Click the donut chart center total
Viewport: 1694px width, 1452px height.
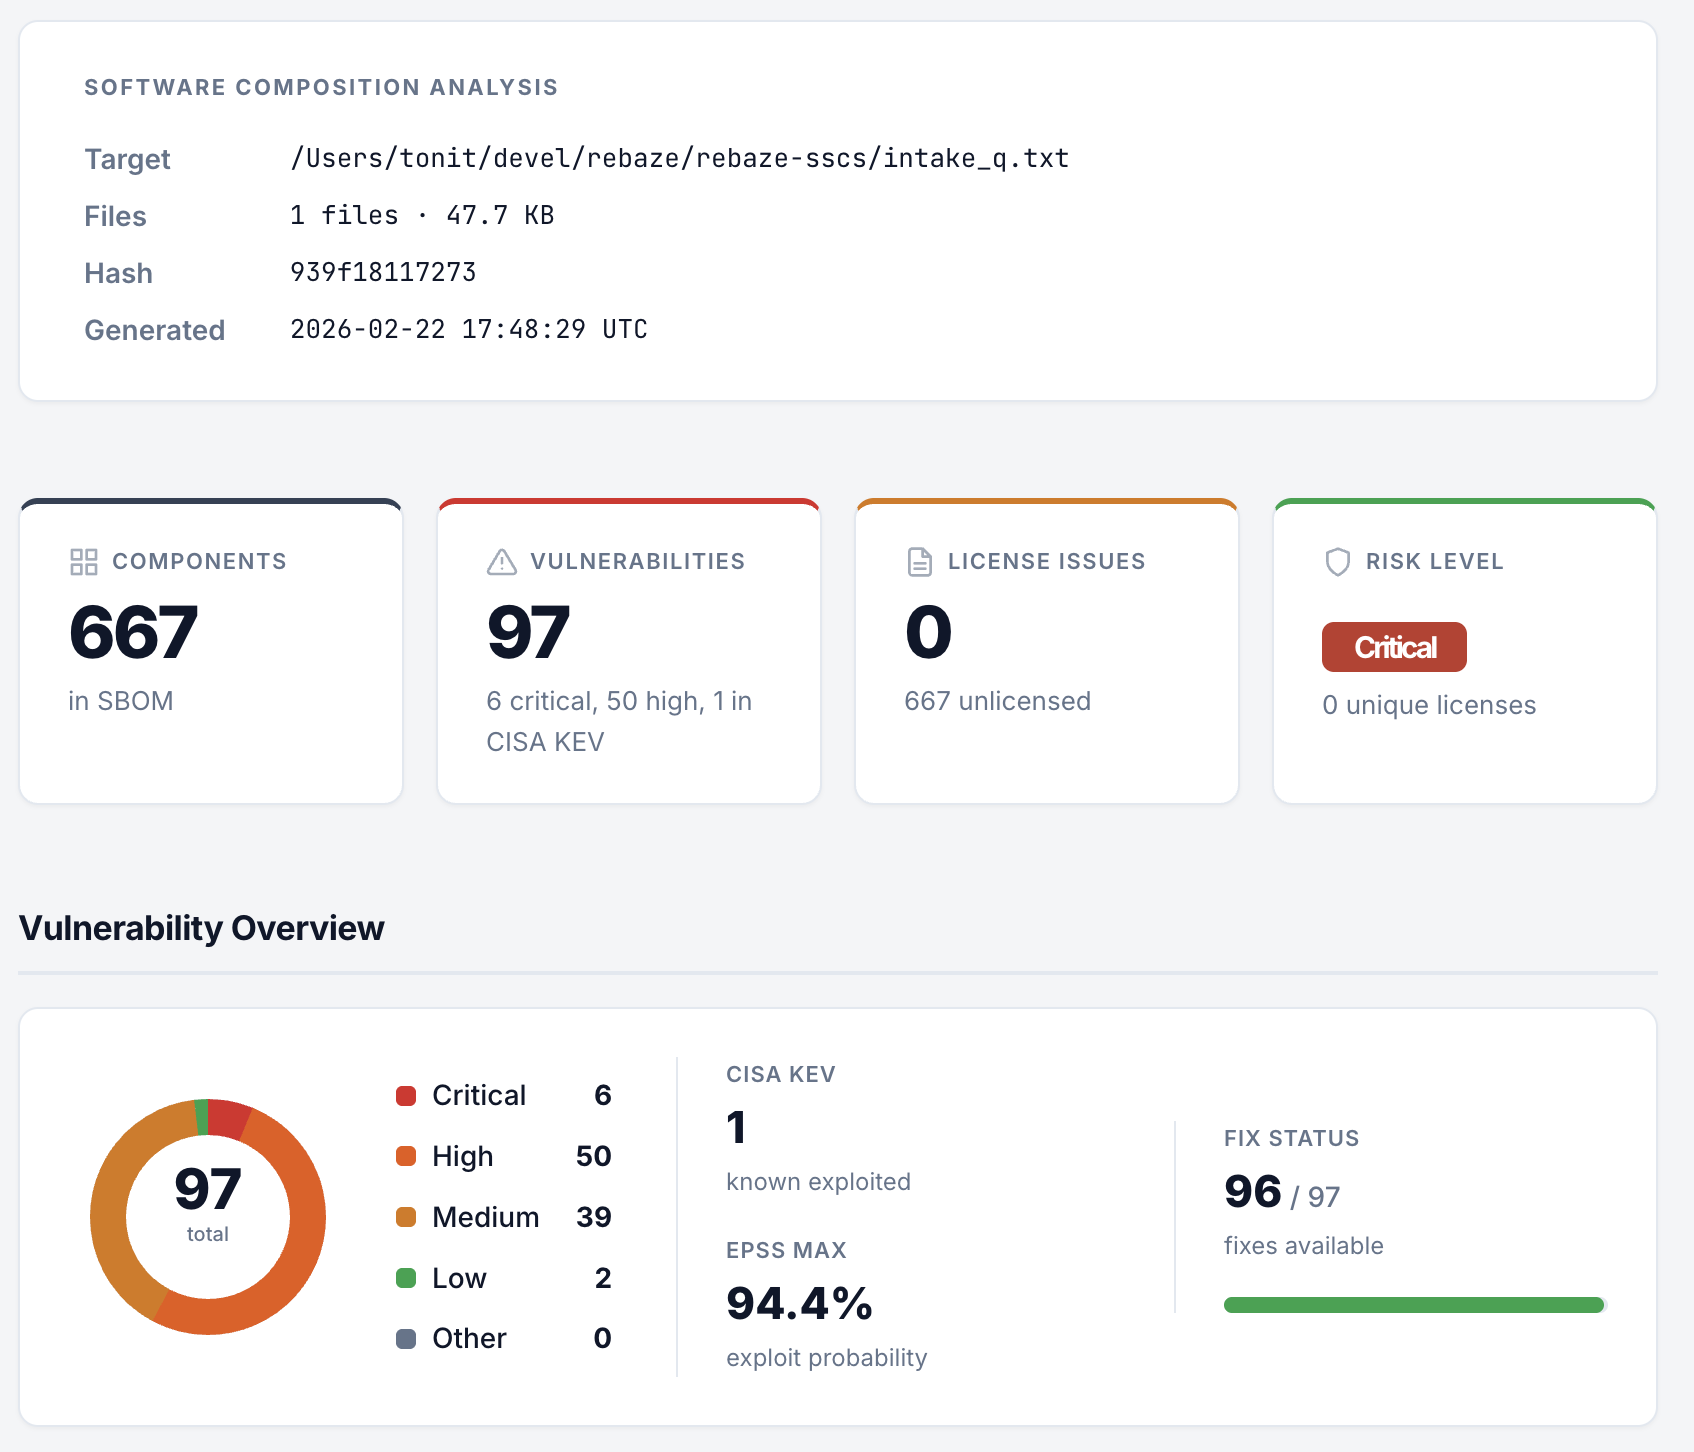coord(208,1202)
